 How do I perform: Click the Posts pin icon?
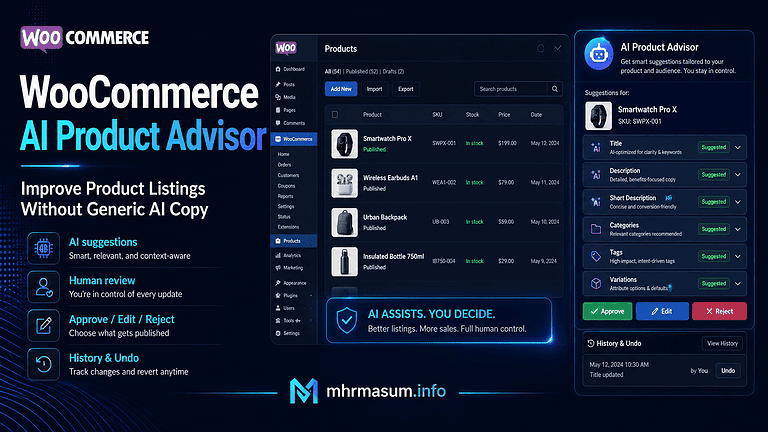click(278, 84)
